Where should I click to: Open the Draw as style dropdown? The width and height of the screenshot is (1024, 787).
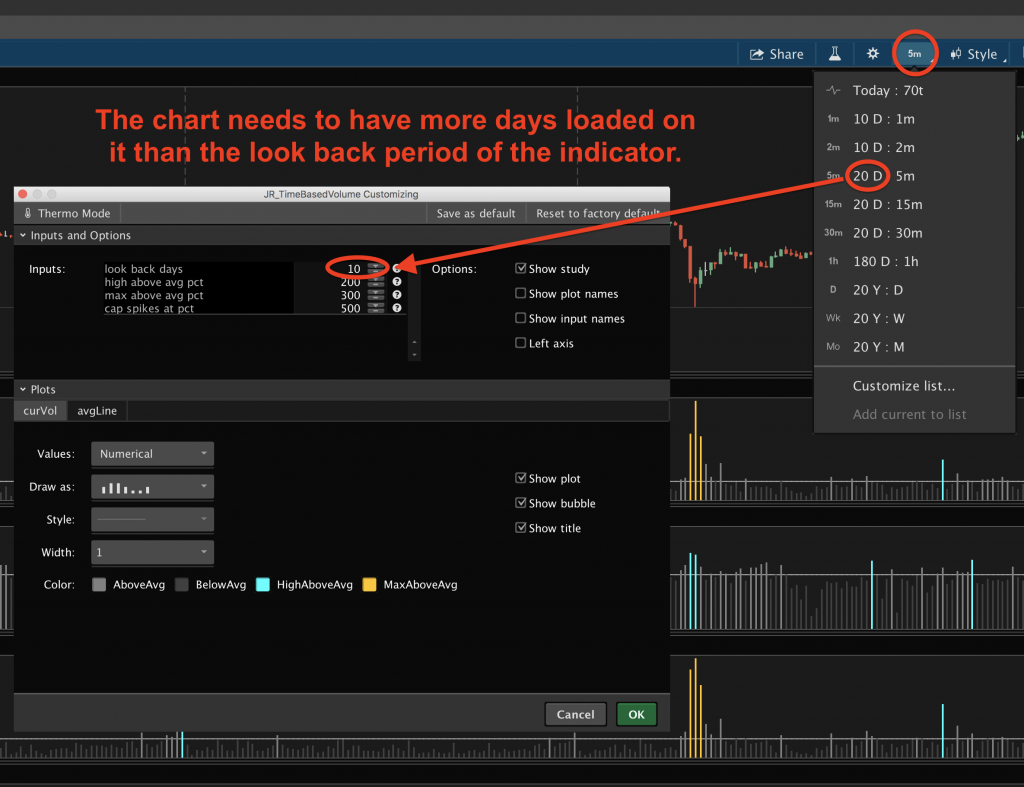coord(152,486)
